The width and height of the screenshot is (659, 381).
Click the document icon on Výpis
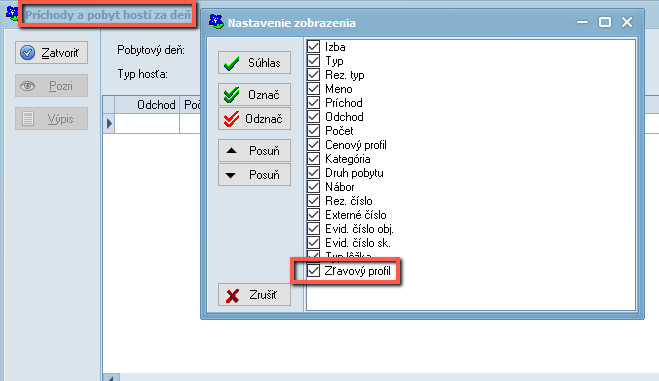pos(28,119)
